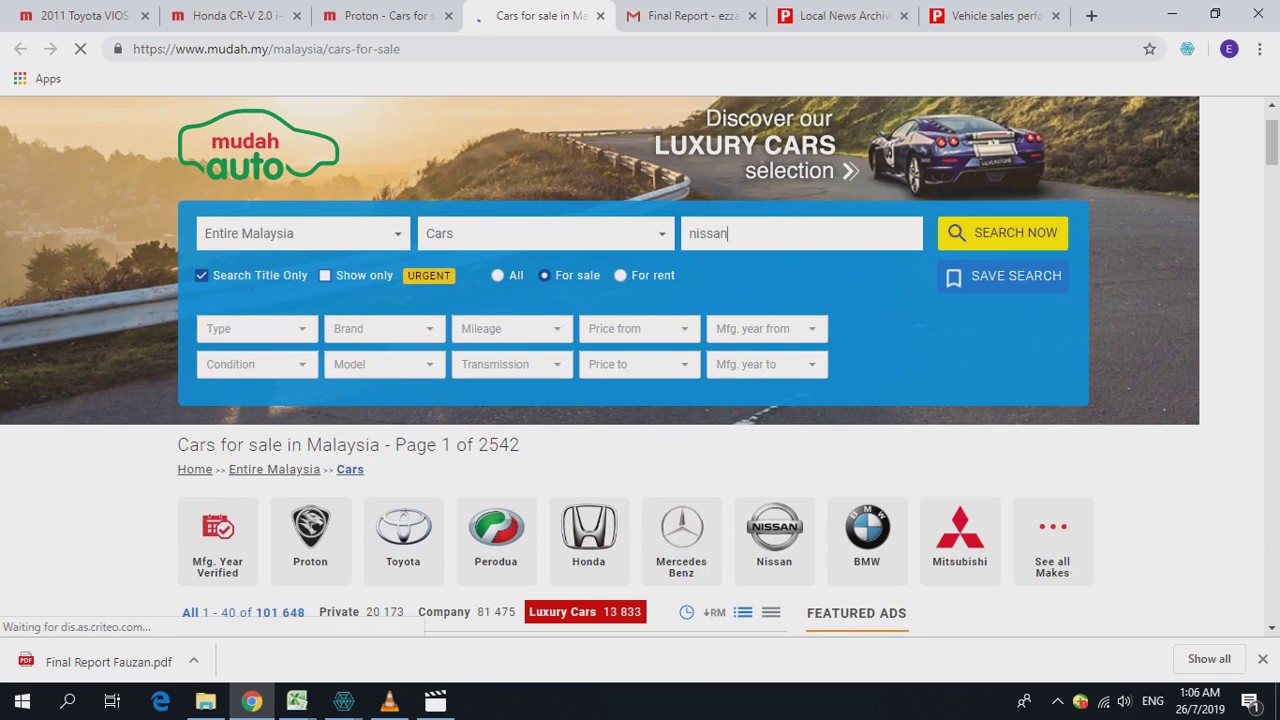Open Windows Start menu
The height and width of the screenshot is (720, 1280).
[x=22, y=701]
